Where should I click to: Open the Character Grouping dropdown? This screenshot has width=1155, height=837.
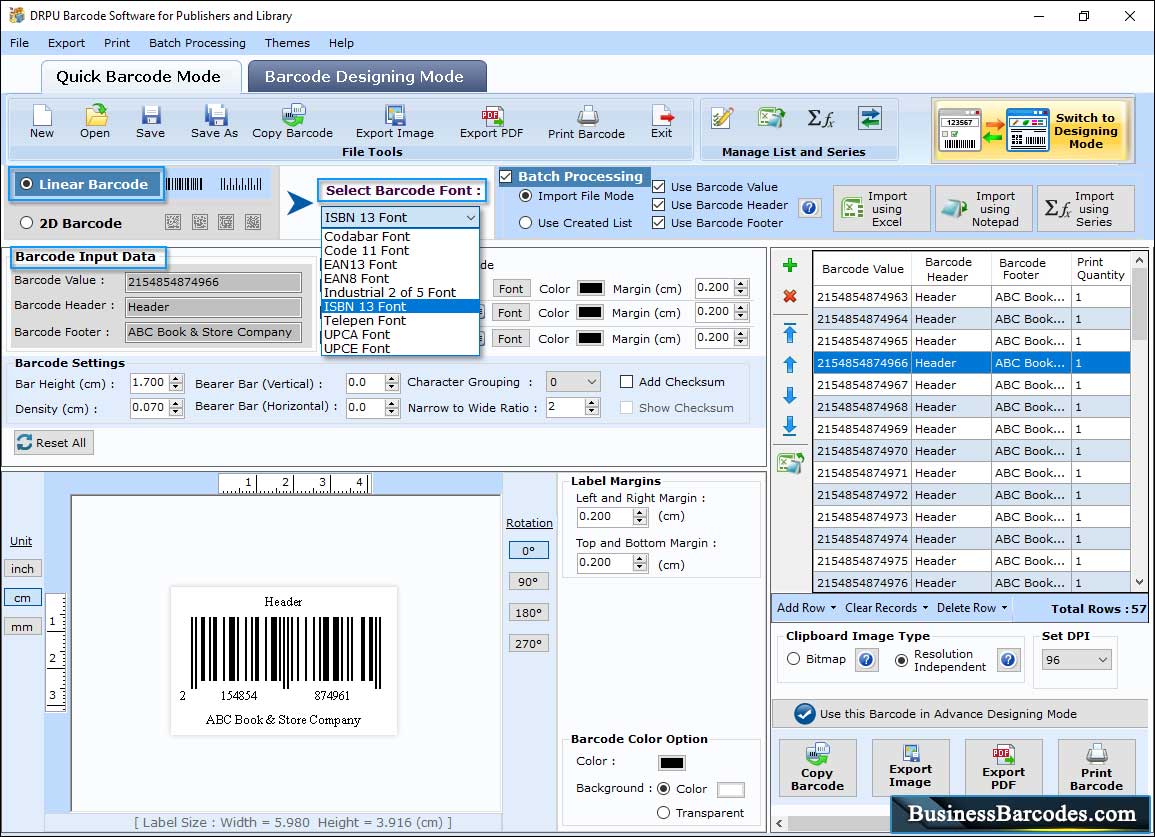[573, 382]
